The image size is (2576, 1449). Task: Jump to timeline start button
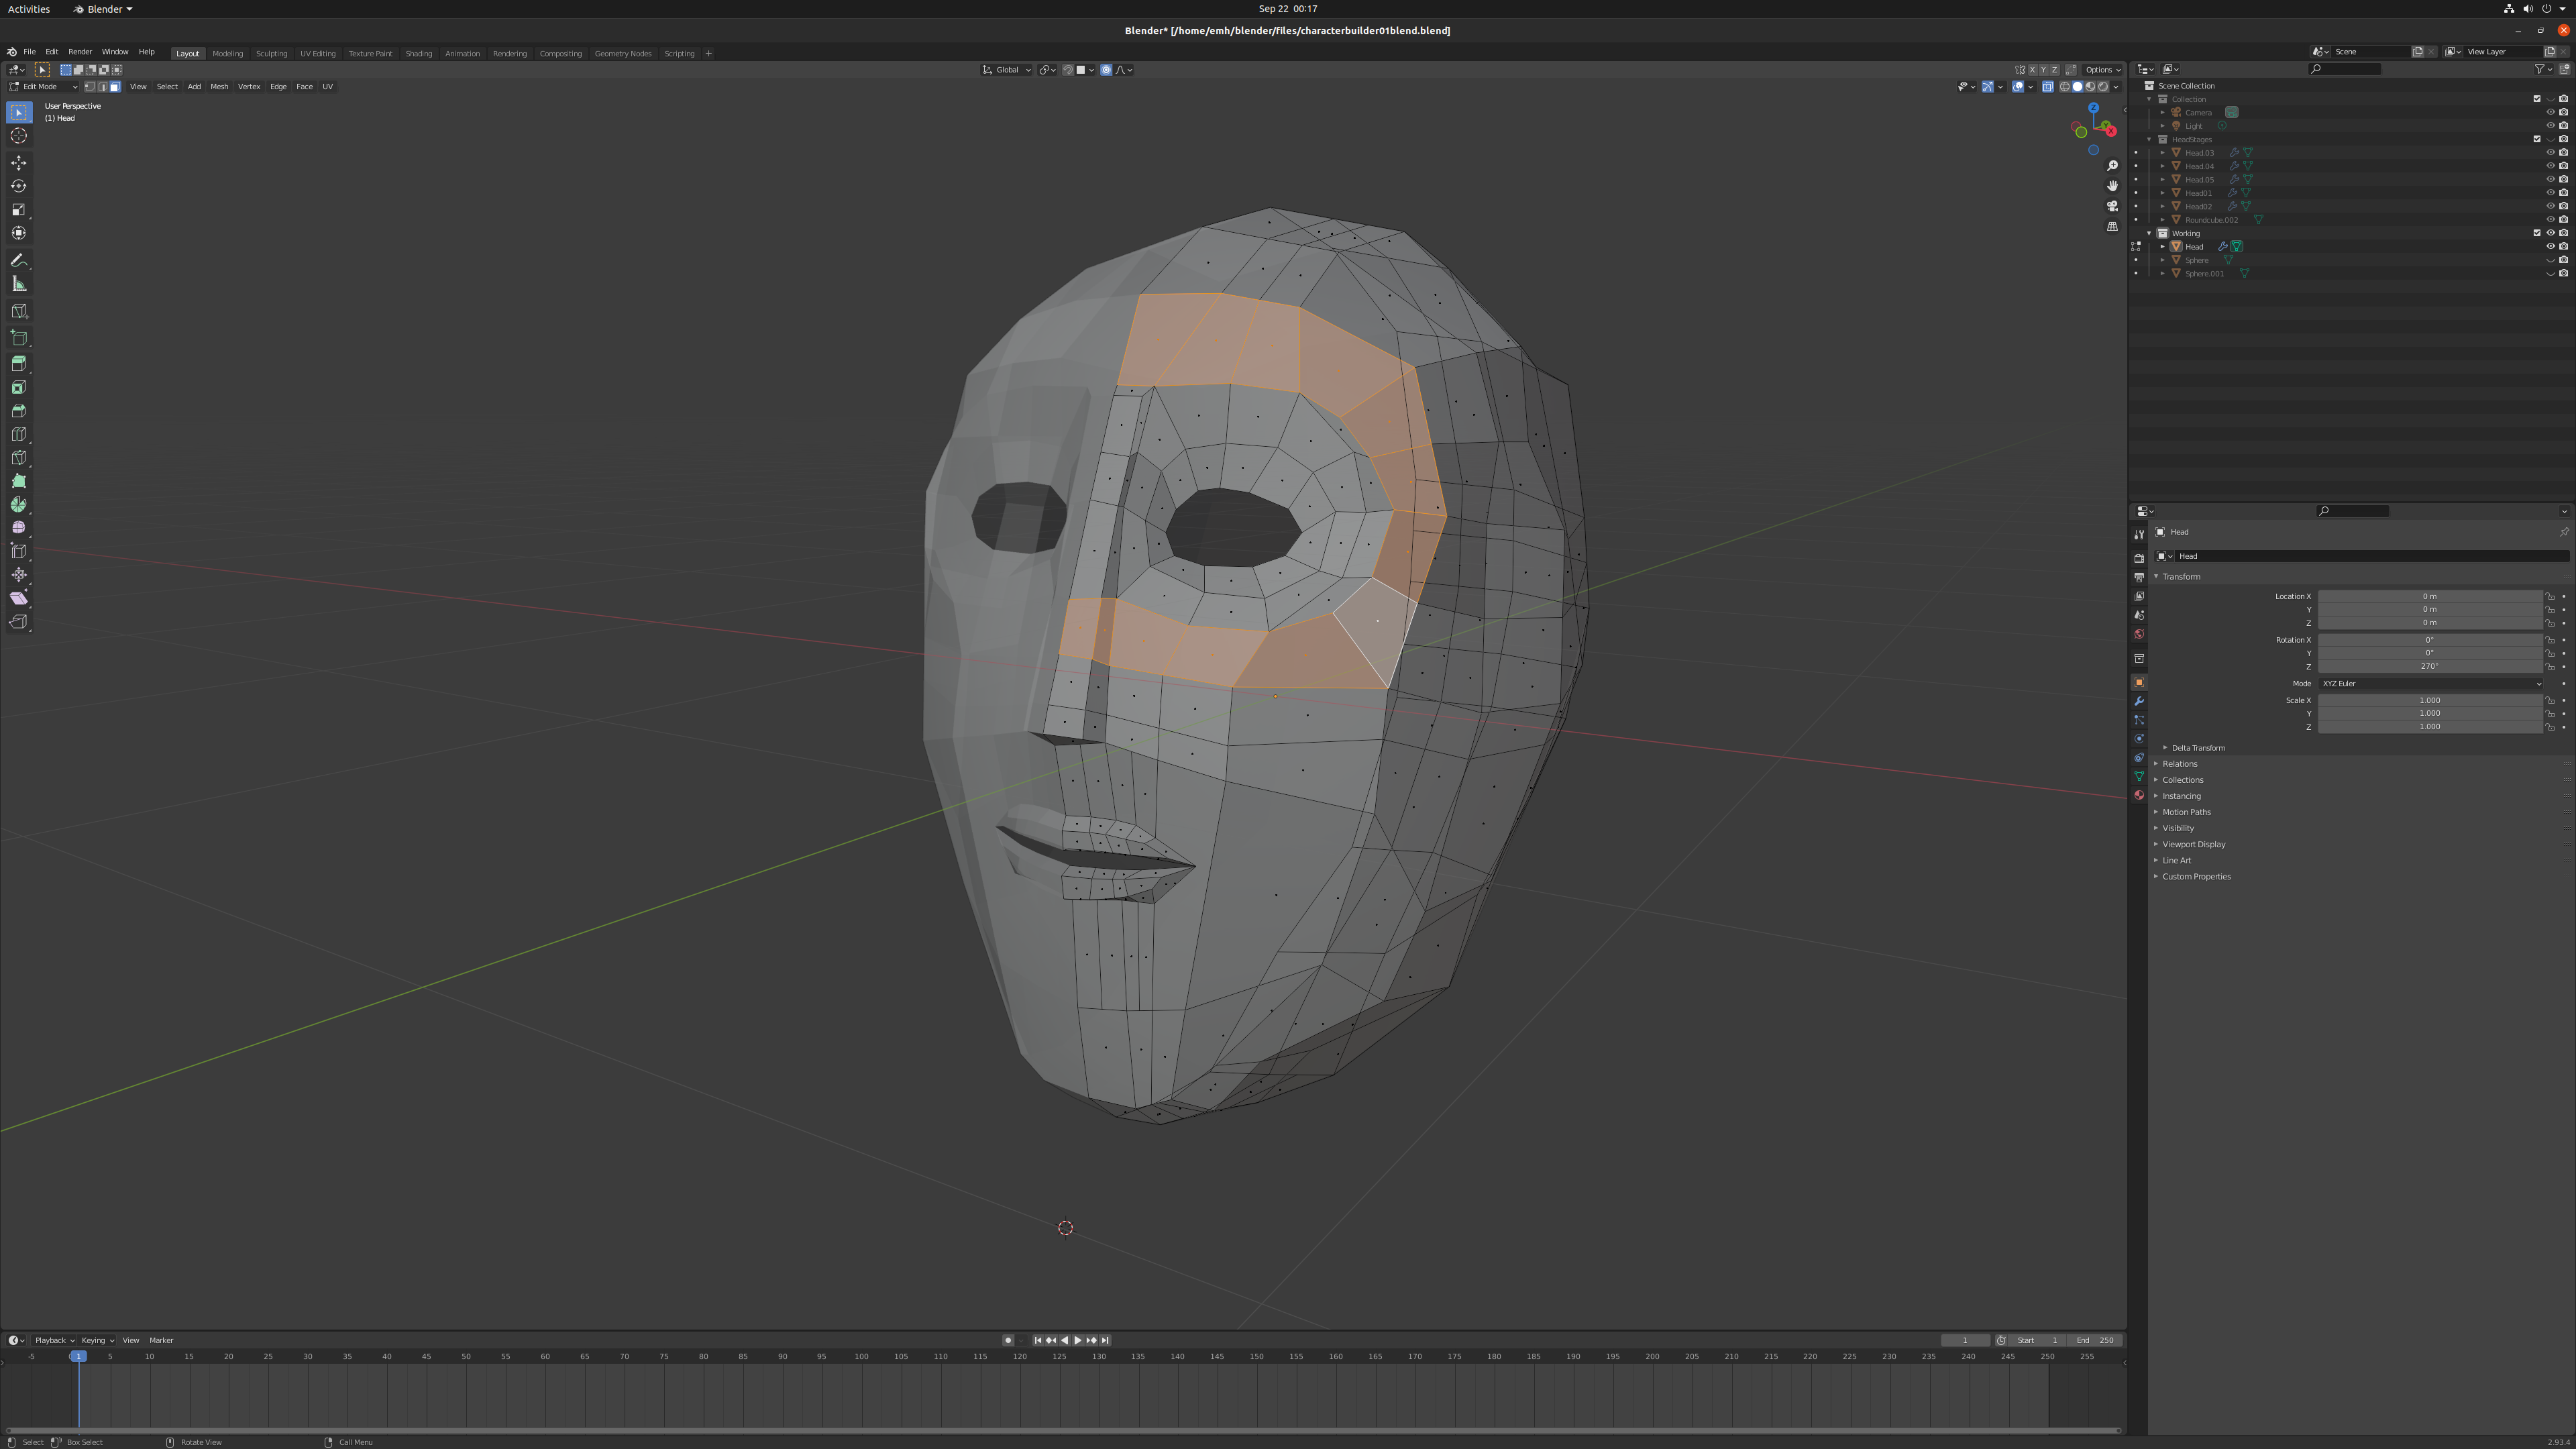coord(1037,1341)
